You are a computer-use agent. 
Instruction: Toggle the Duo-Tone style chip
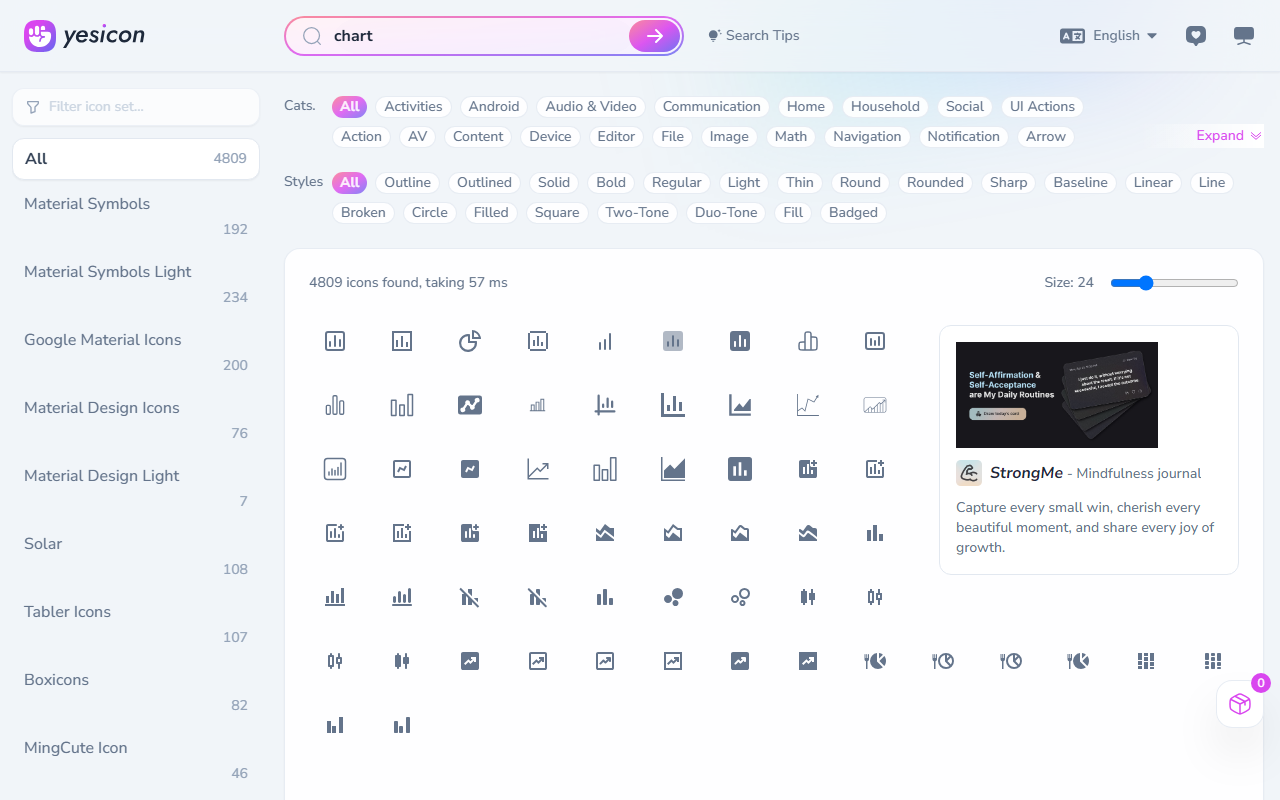click(x=726, y=213)
